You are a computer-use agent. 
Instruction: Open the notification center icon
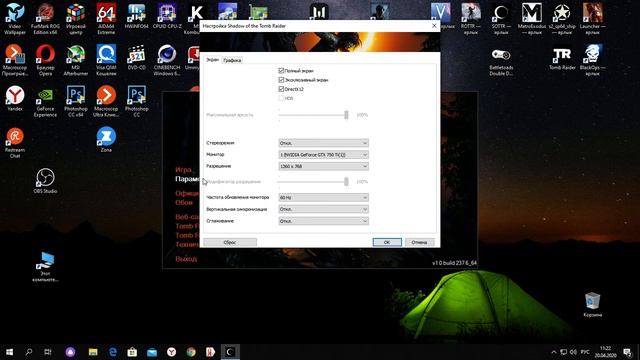627,352
